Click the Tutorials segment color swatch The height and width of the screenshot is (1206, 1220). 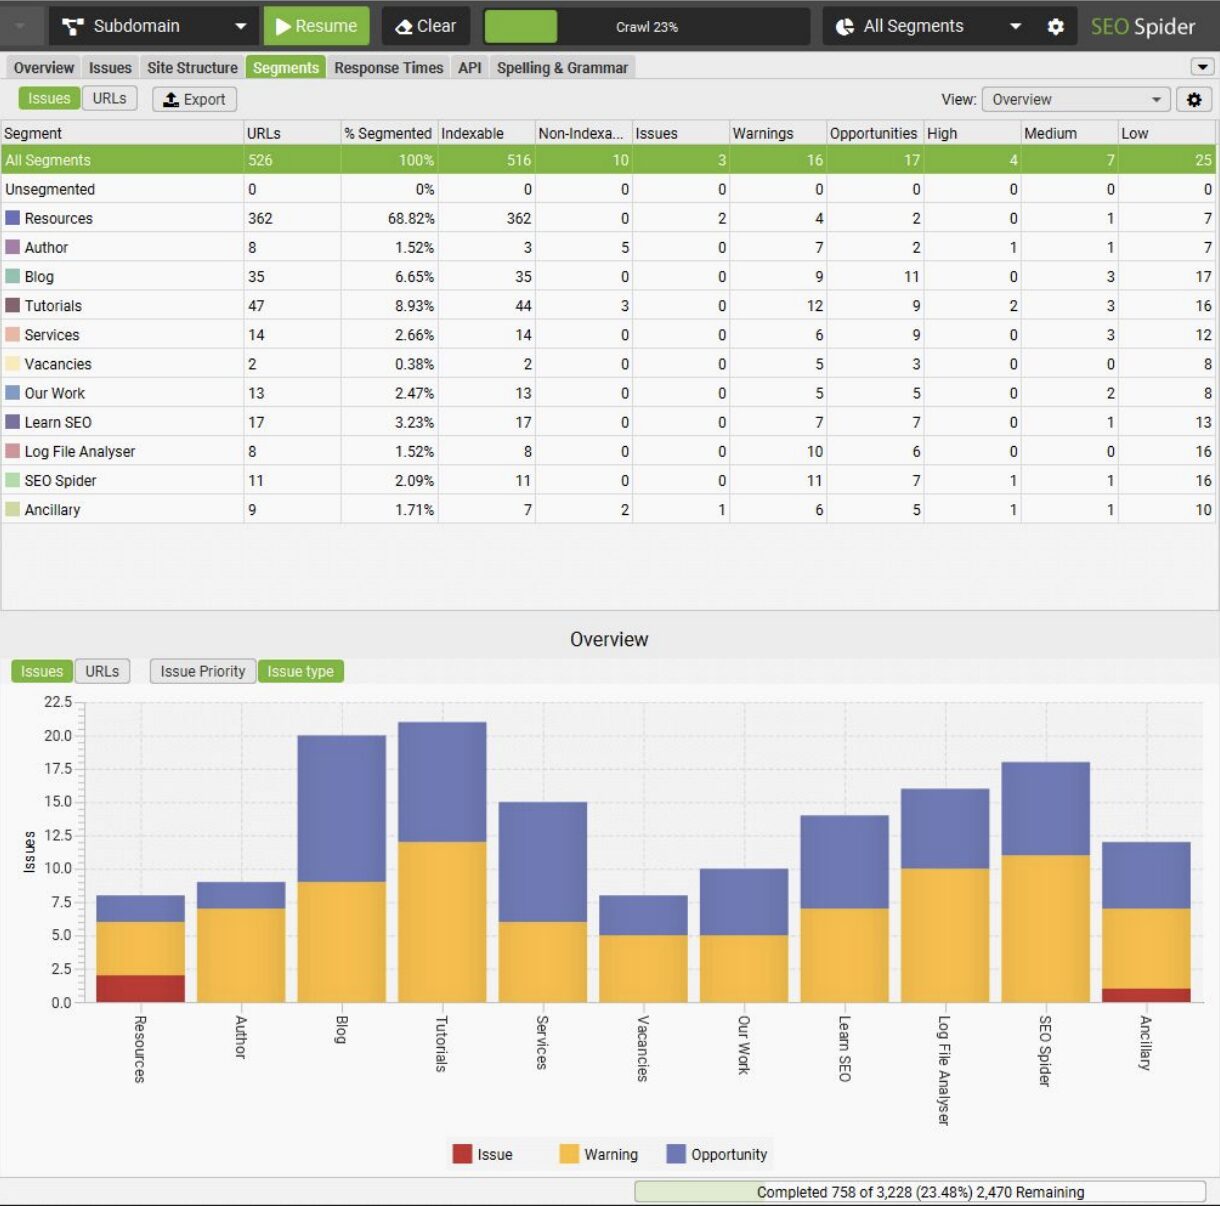click(x=13, y=305)
